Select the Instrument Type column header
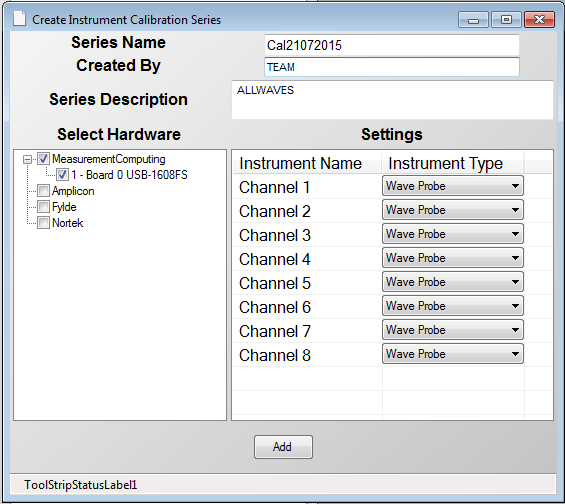 [x=453, y=163]
